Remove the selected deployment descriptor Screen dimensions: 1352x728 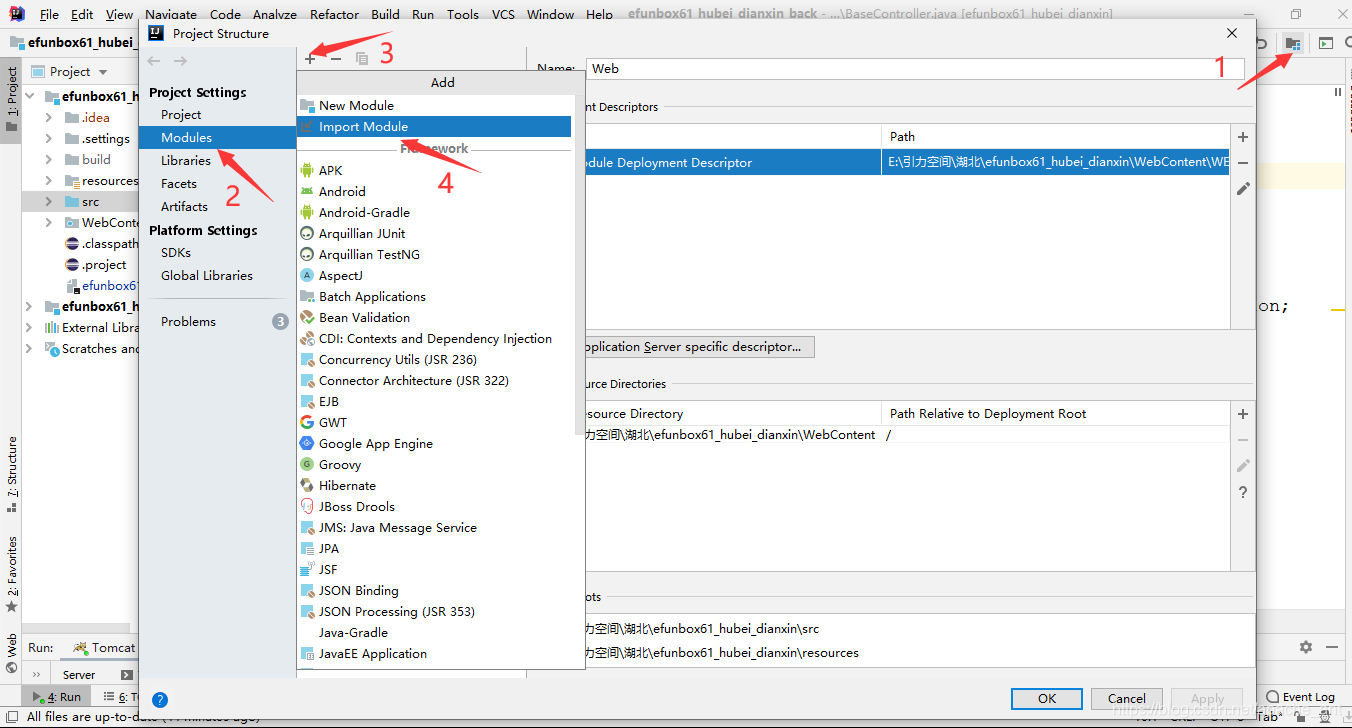[1243, 162]
